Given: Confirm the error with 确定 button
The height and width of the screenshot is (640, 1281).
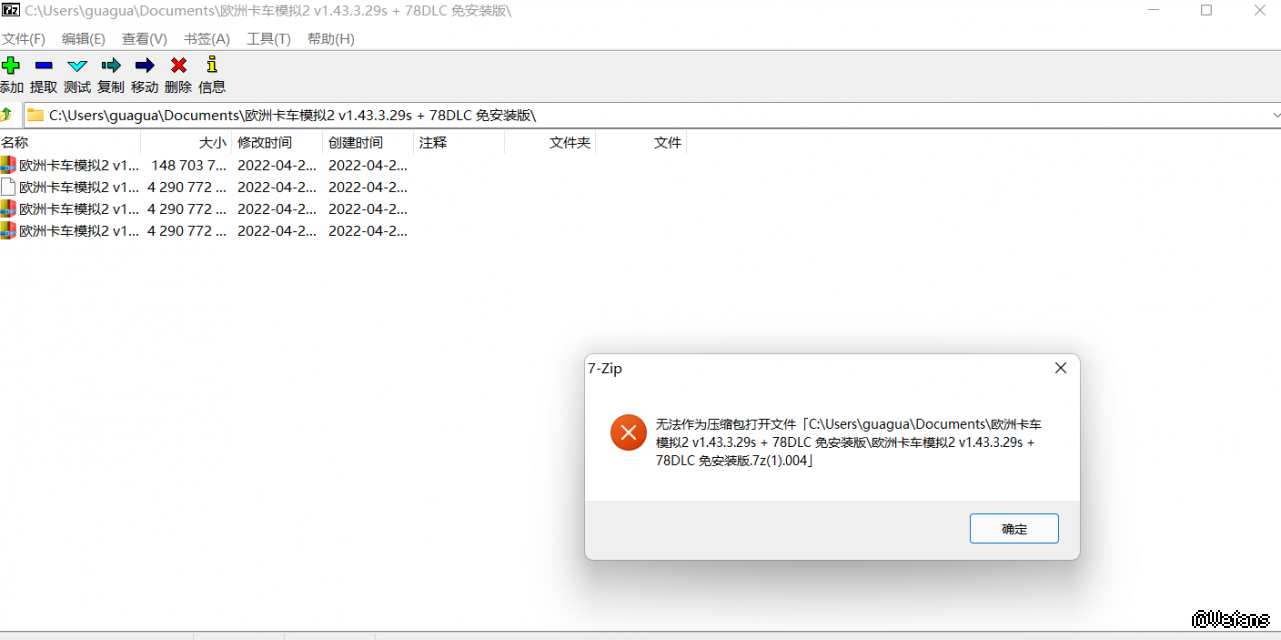Looking at the screenshot, I should [1014, 529].
